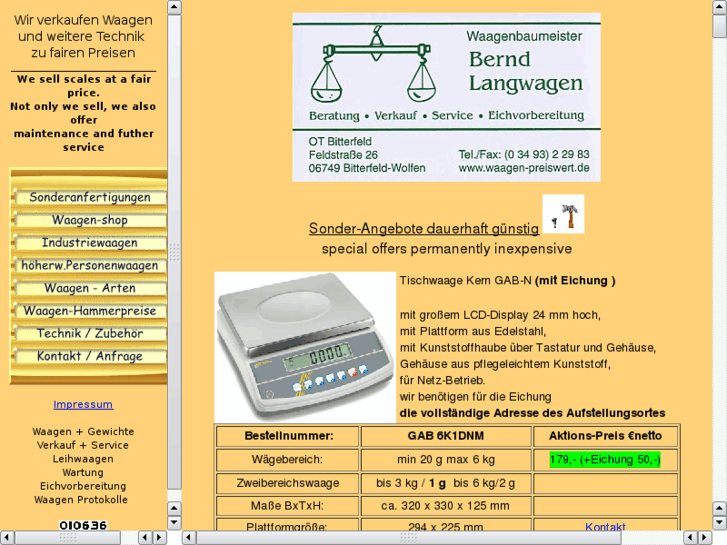
Task: Click the Kontakt link in the price table
Action: [605, 526]
